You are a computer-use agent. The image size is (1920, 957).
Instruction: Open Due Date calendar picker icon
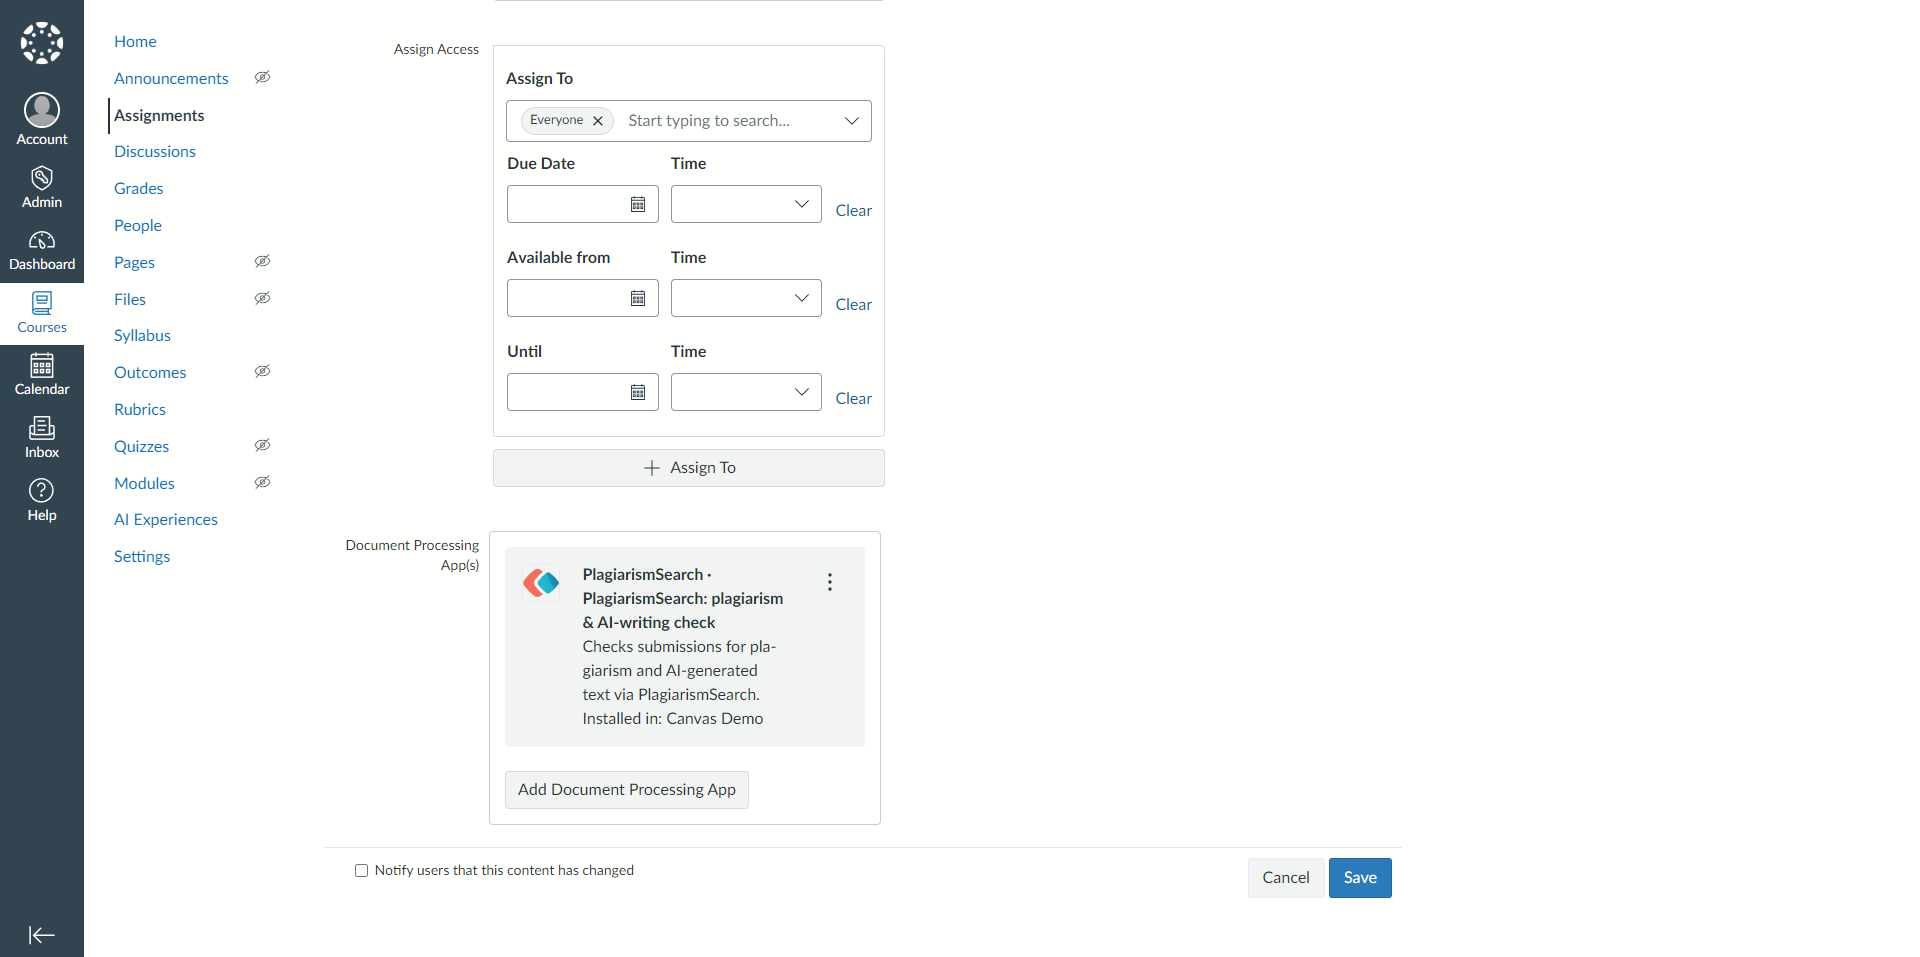point(638,204)
